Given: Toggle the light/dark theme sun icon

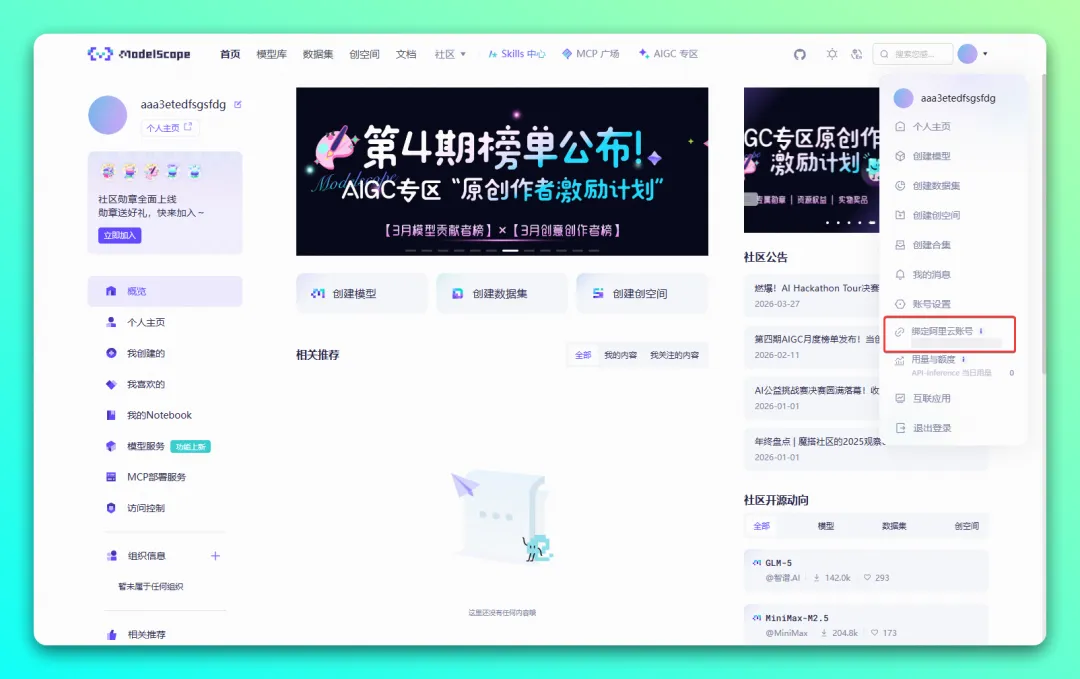Looking at the screenshot, I should pos(832,54).
